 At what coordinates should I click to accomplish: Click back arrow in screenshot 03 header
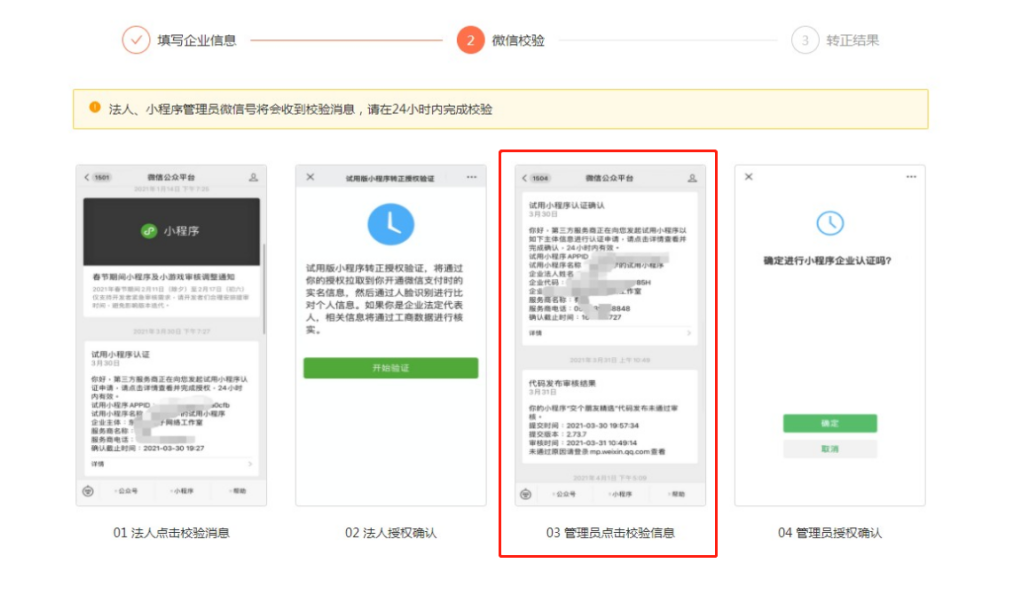tap(524, 178)
